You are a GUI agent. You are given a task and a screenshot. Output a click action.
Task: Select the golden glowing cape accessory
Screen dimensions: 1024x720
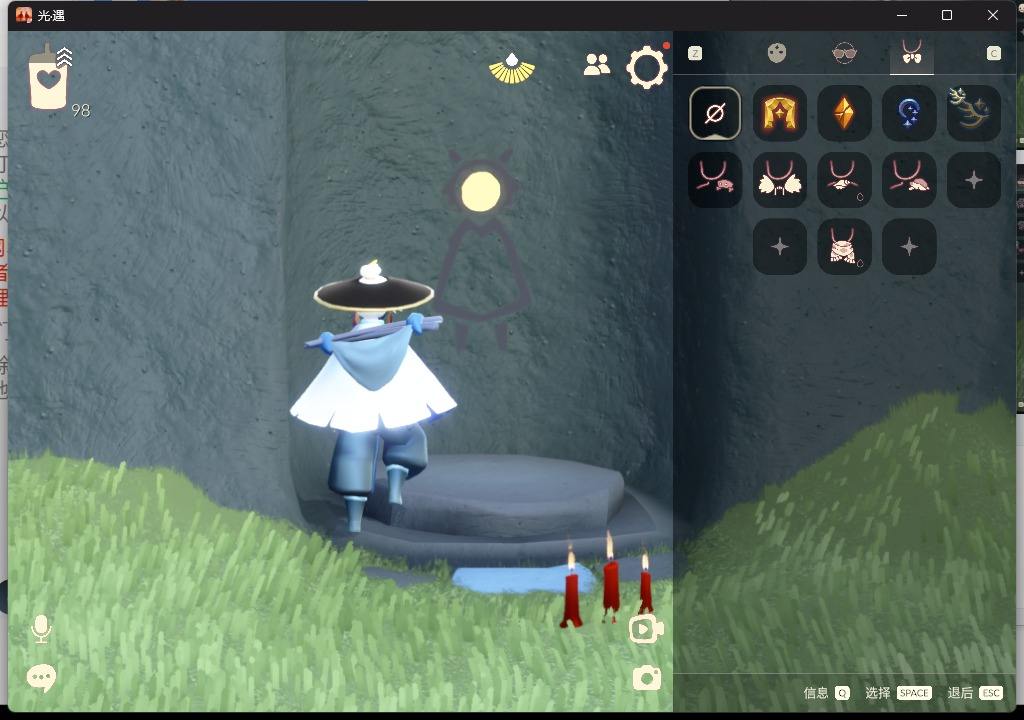point(779,113)
